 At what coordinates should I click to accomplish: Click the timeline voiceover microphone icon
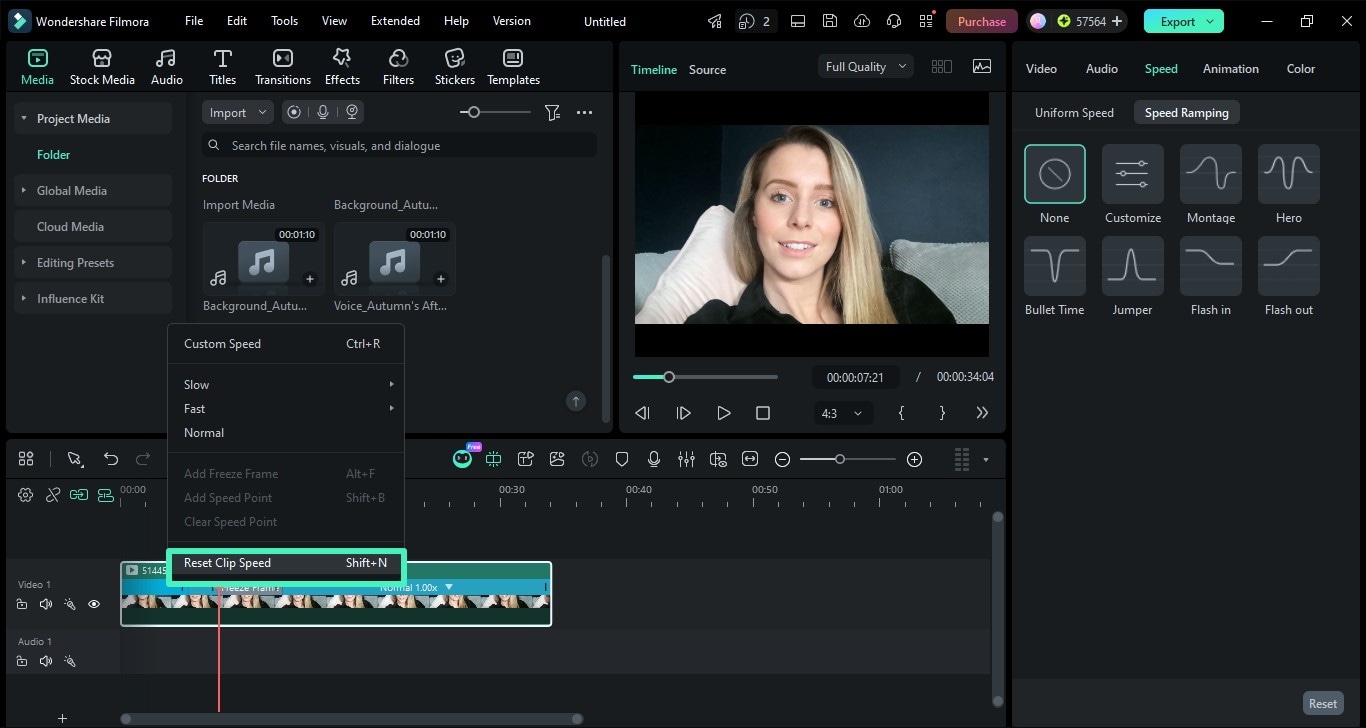[654, 459]
